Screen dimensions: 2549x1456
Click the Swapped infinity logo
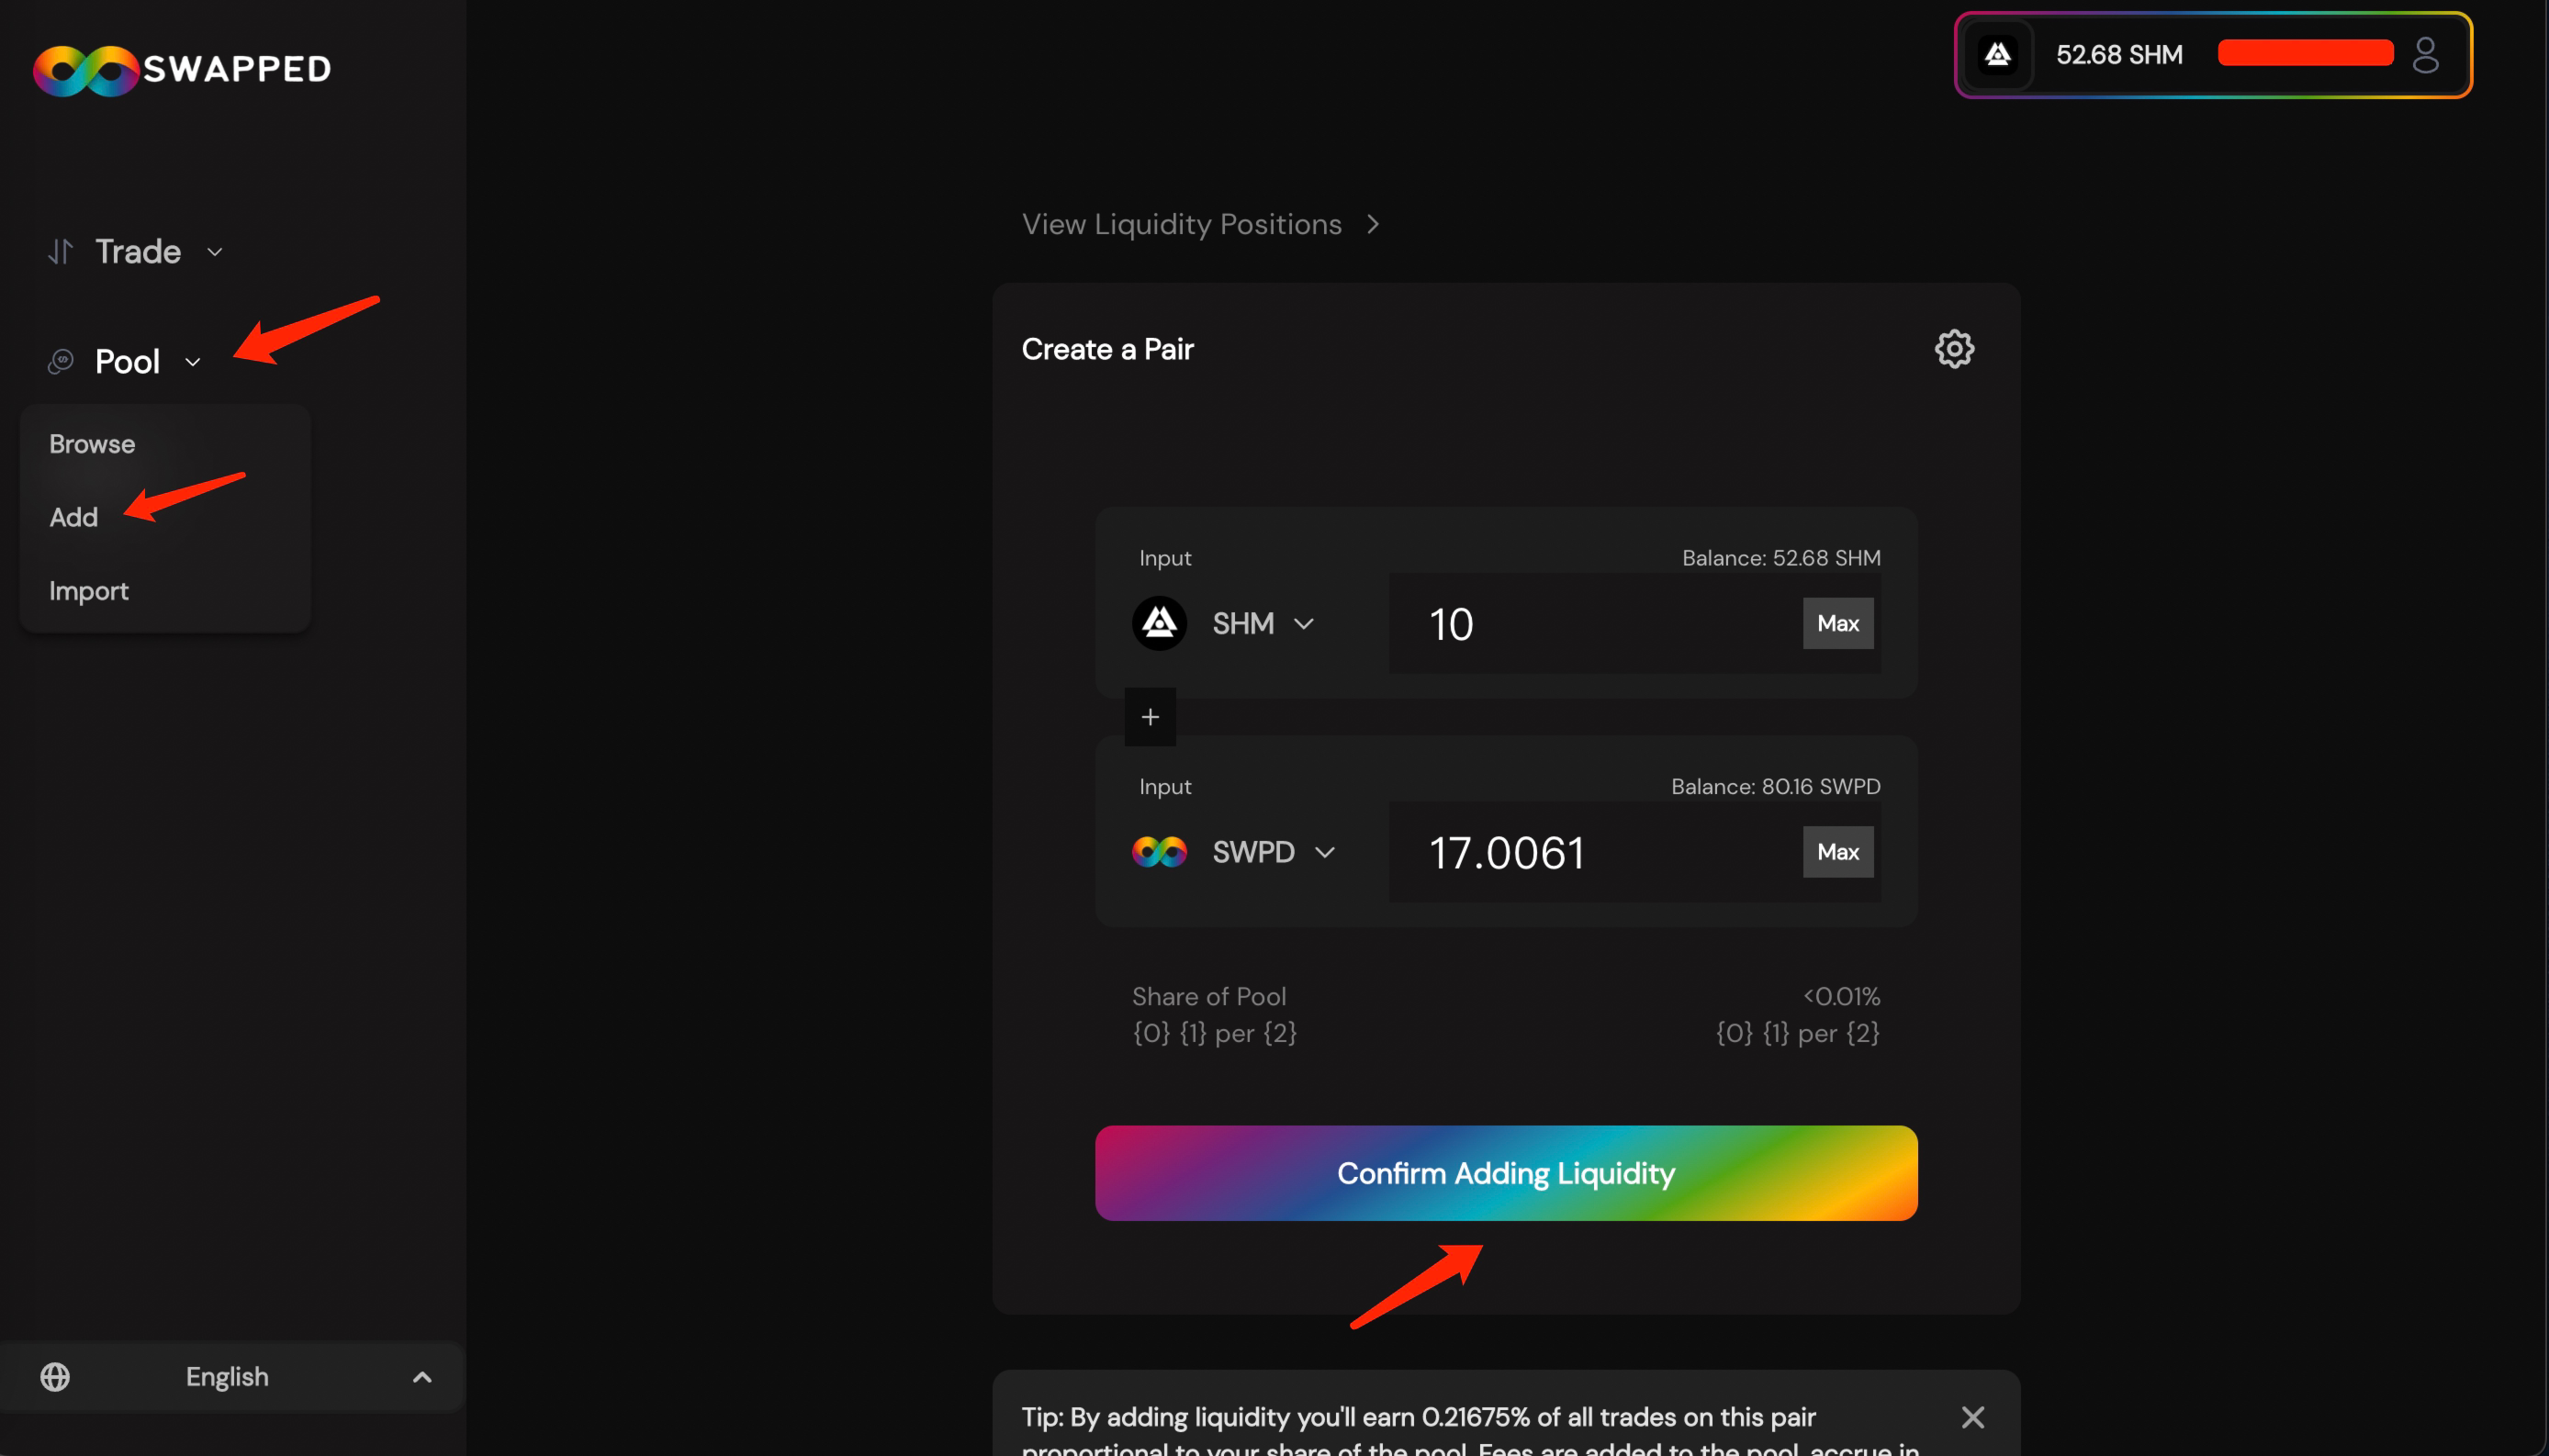pos(86,70)
